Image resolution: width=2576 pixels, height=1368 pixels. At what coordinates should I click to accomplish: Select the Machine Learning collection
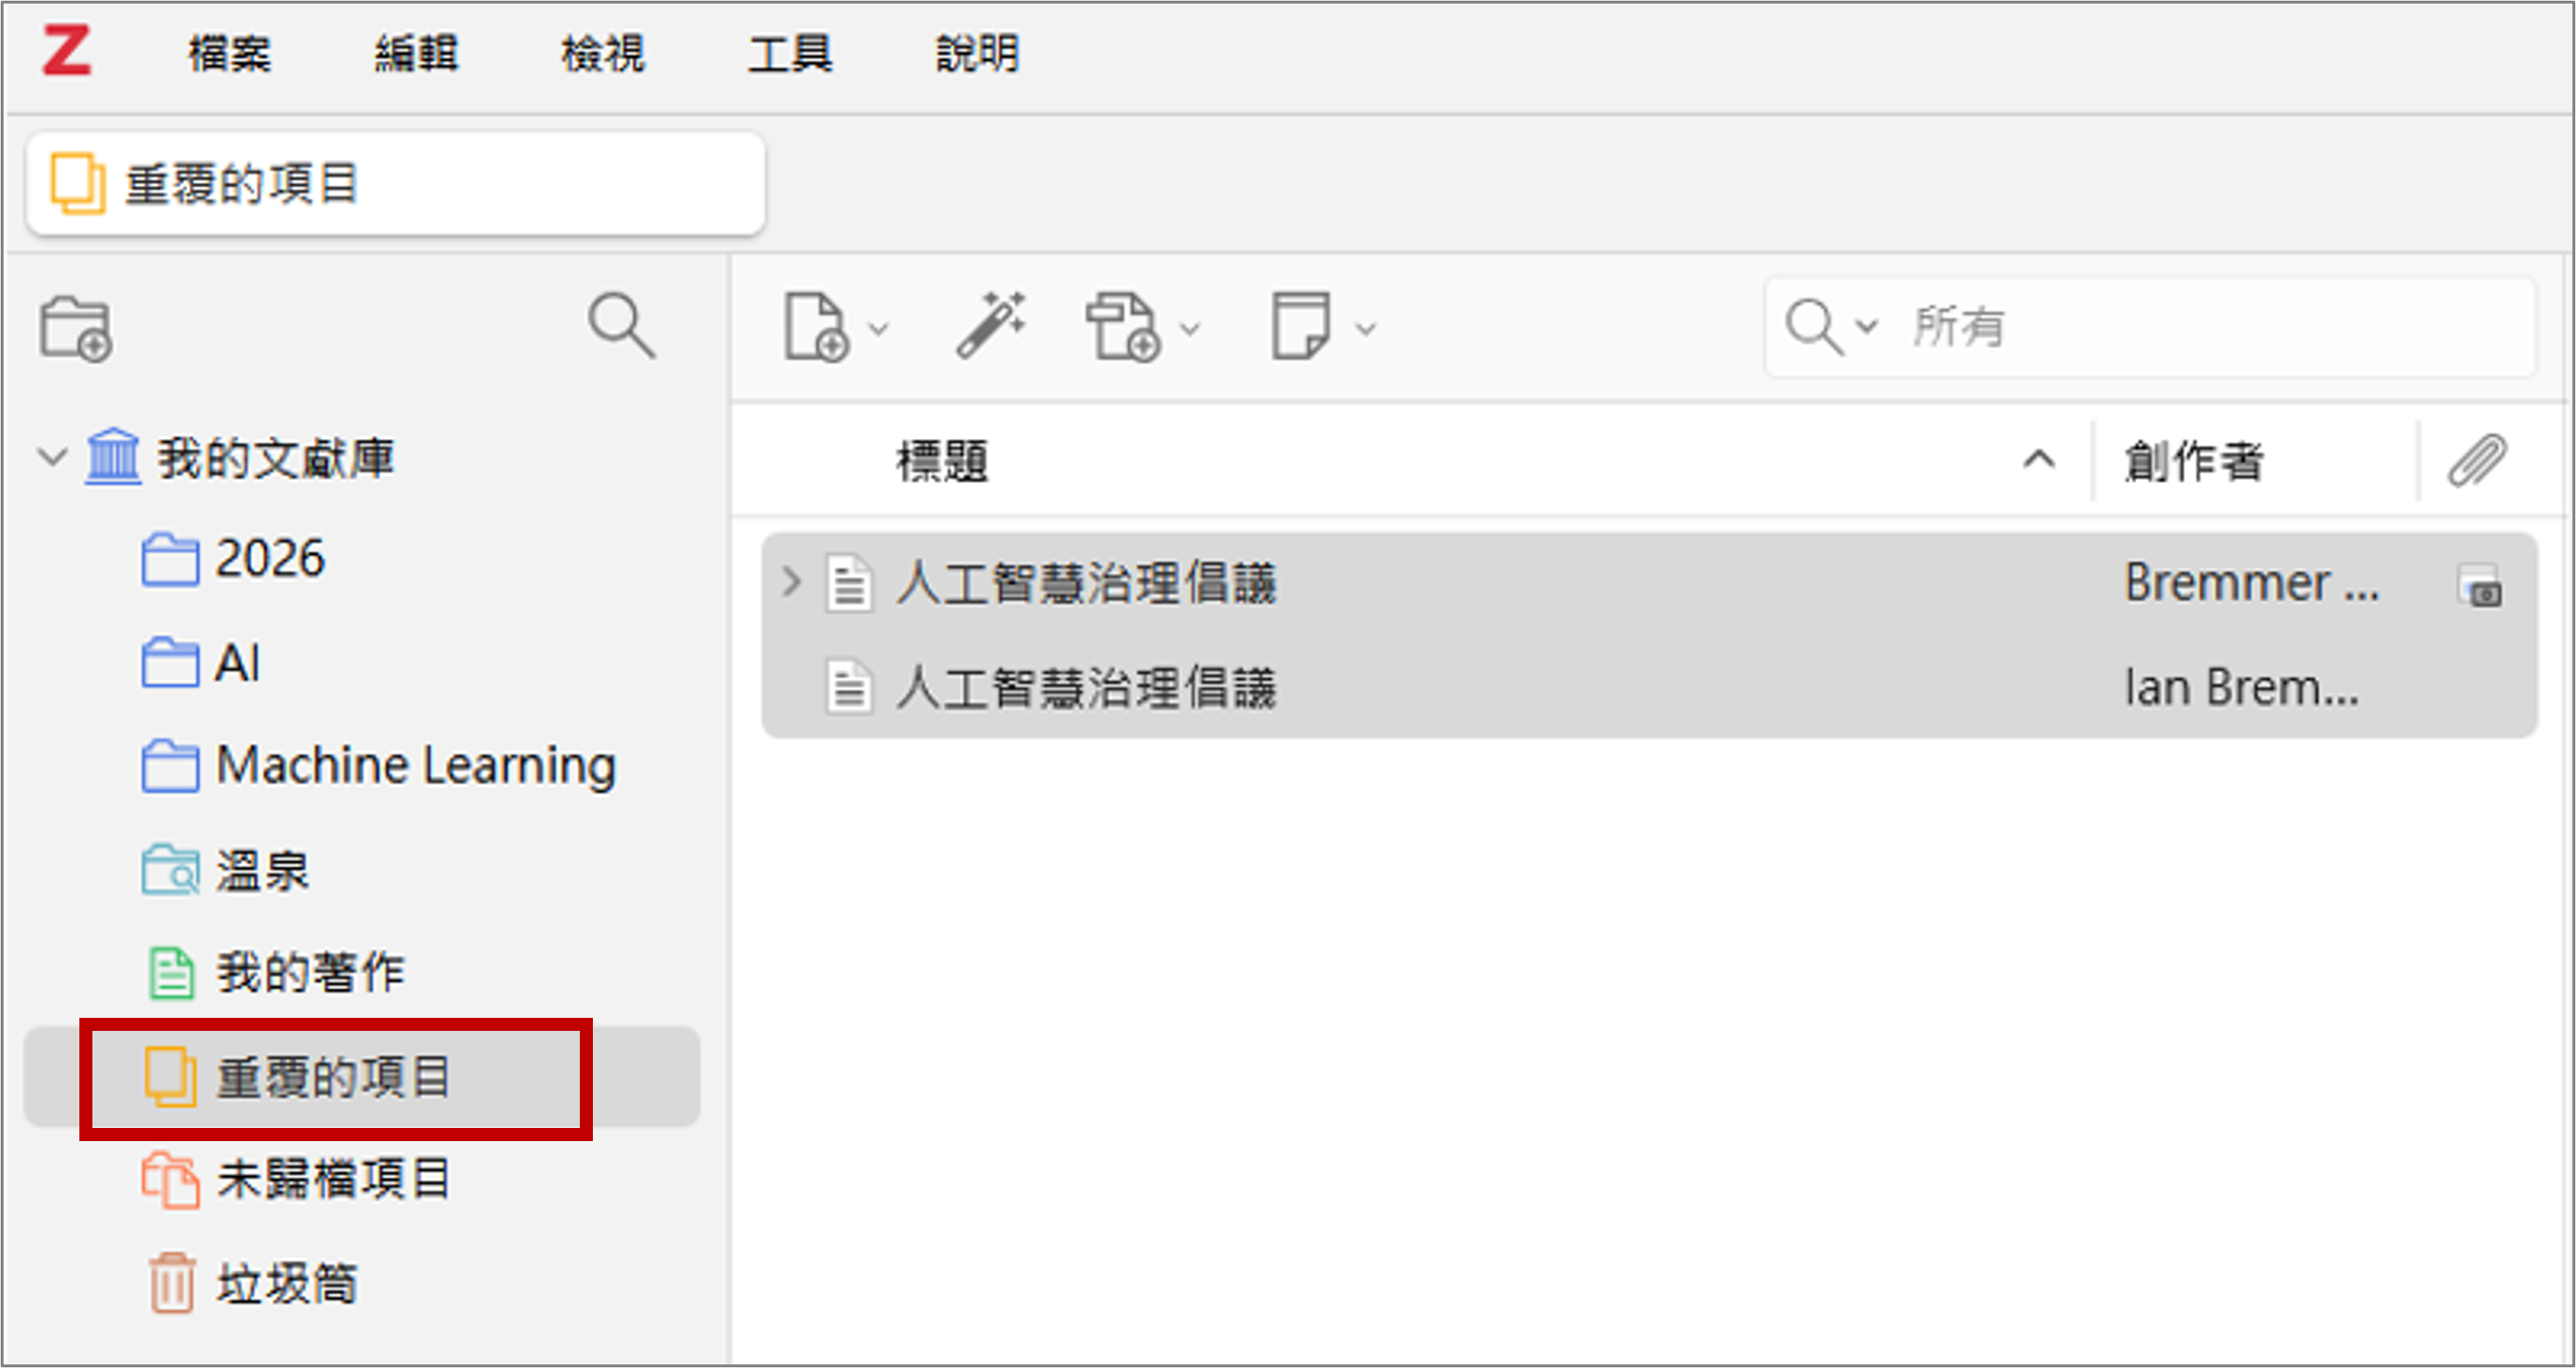click(x=415, y=766)
